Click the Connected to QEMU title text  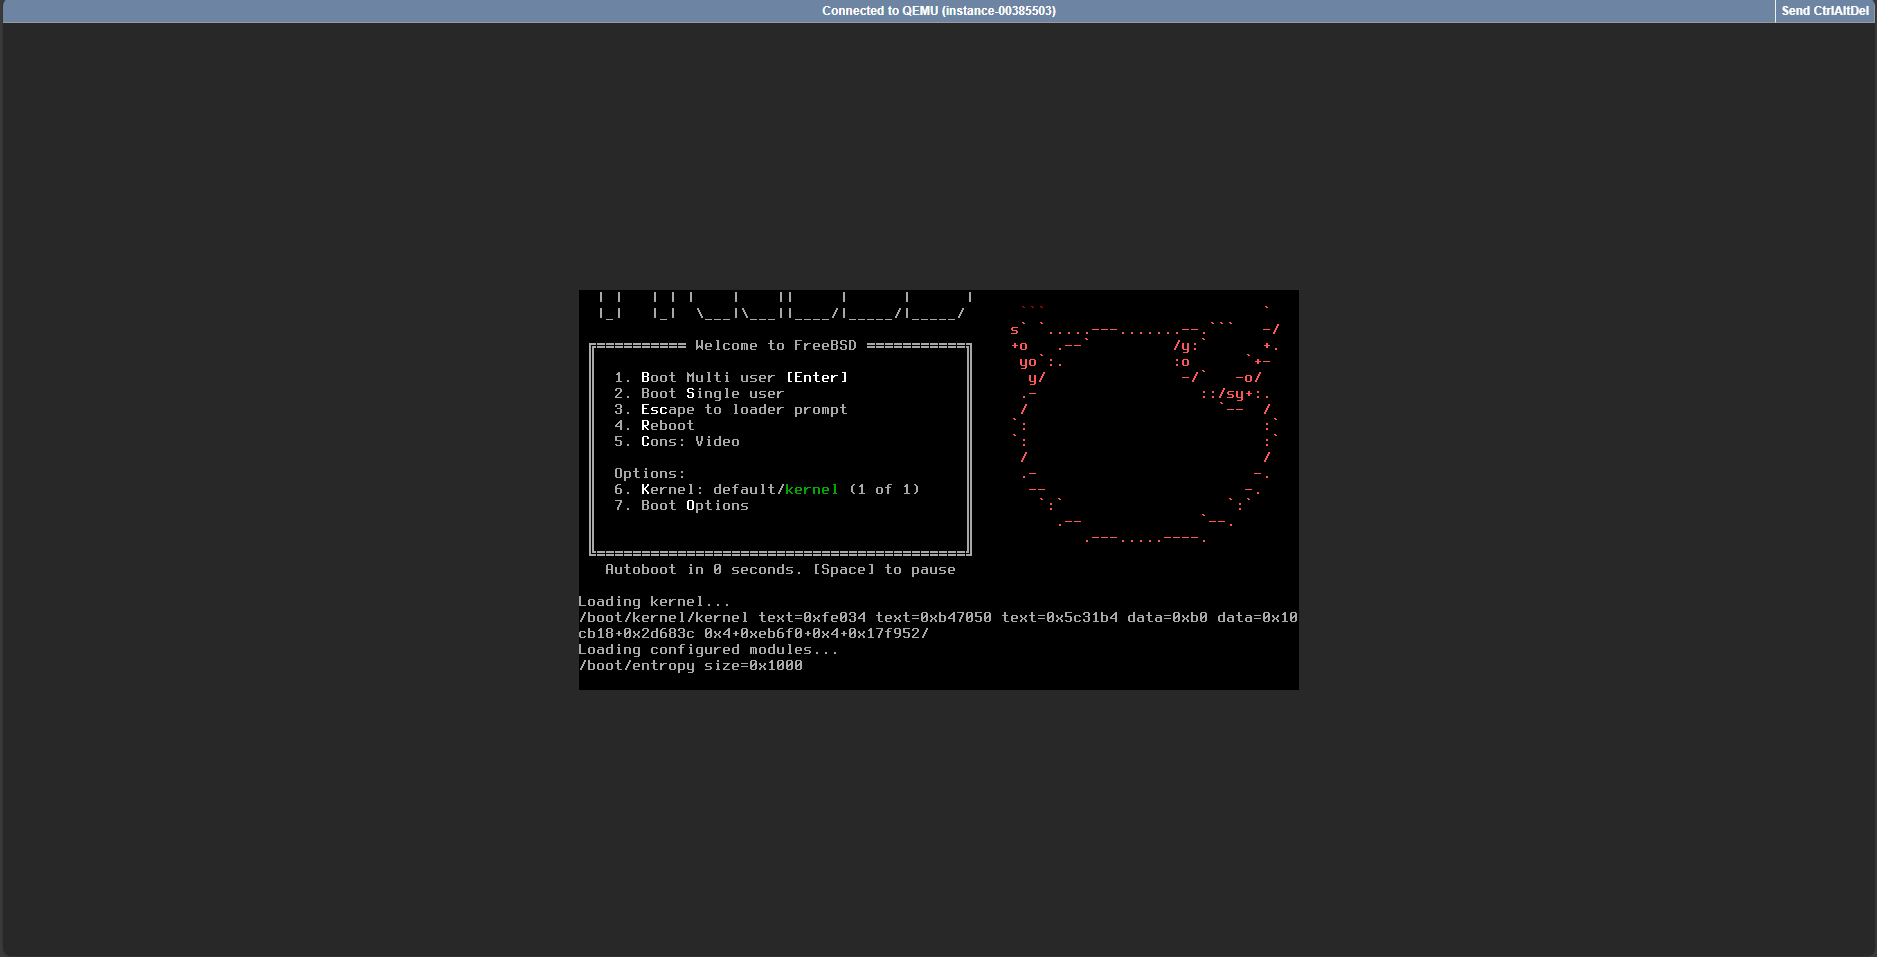[x=938, y=11]
